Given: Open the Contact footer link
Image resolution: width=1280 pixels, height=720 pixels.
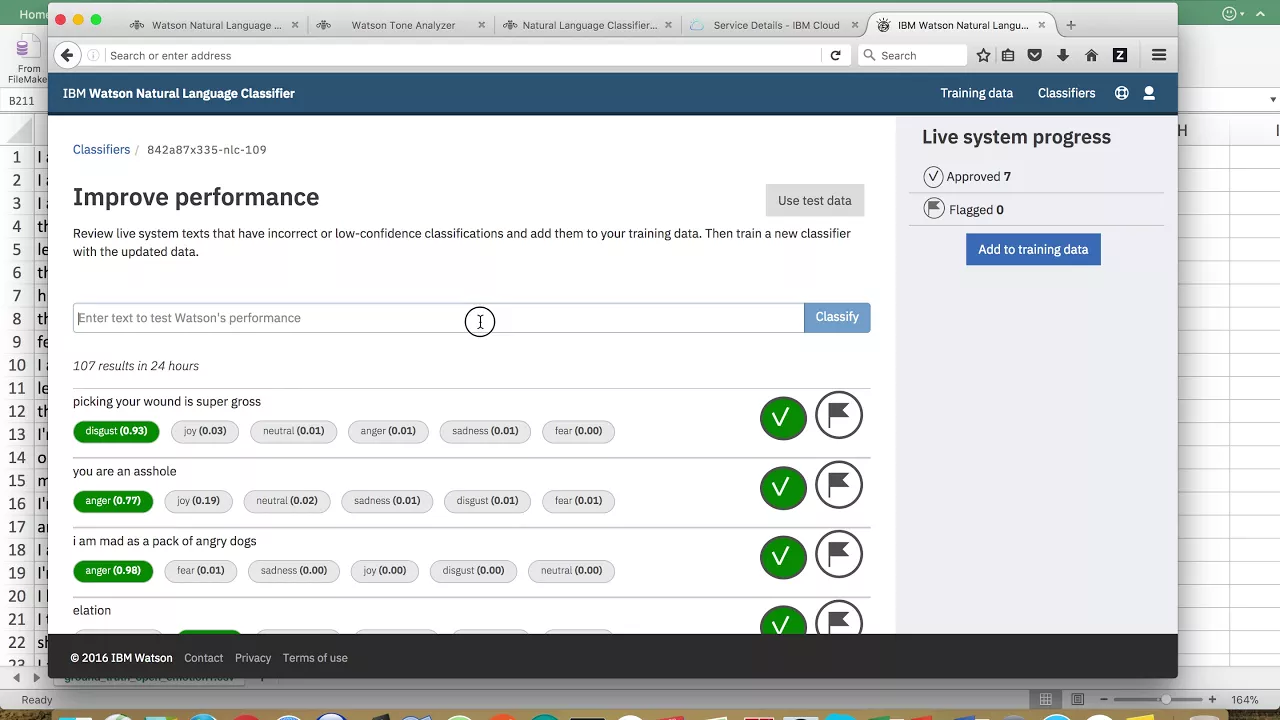Looking at the screenshot, I should [x=203, y=658].
